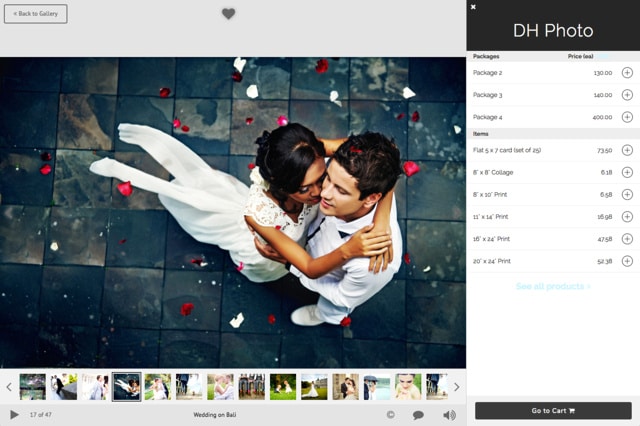Open See all products link

pos(553,286)
